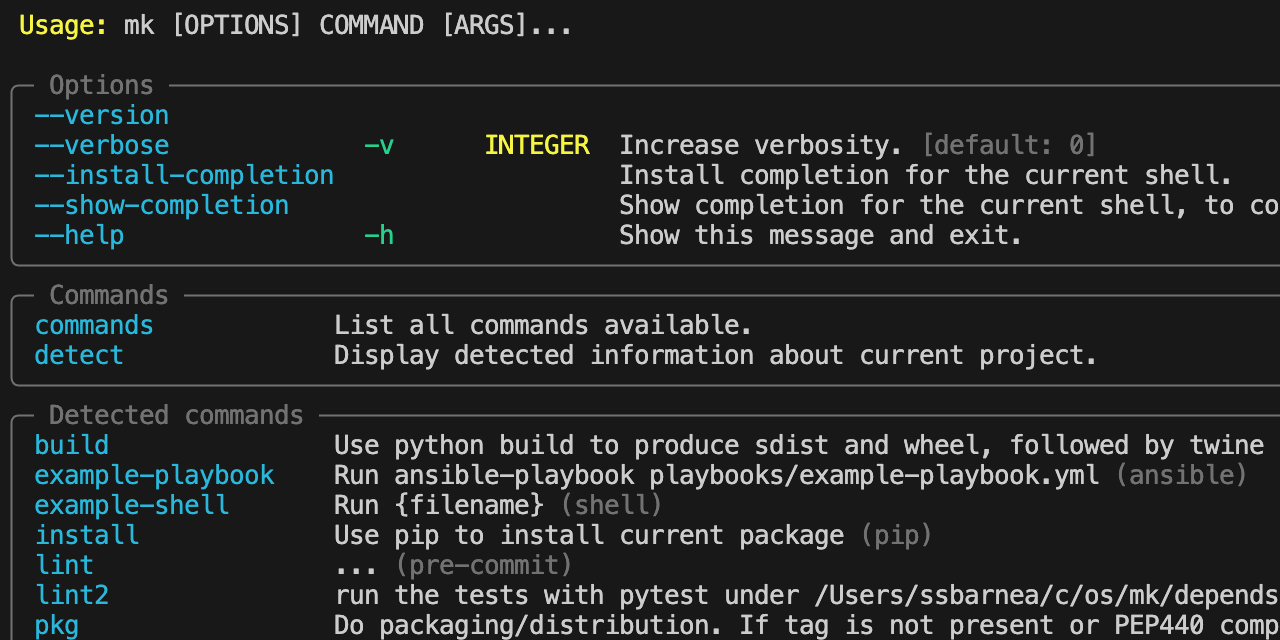1280x640 pixels.
Task: Click the yellow 'Usage:' label
Action: pos(64,26)
